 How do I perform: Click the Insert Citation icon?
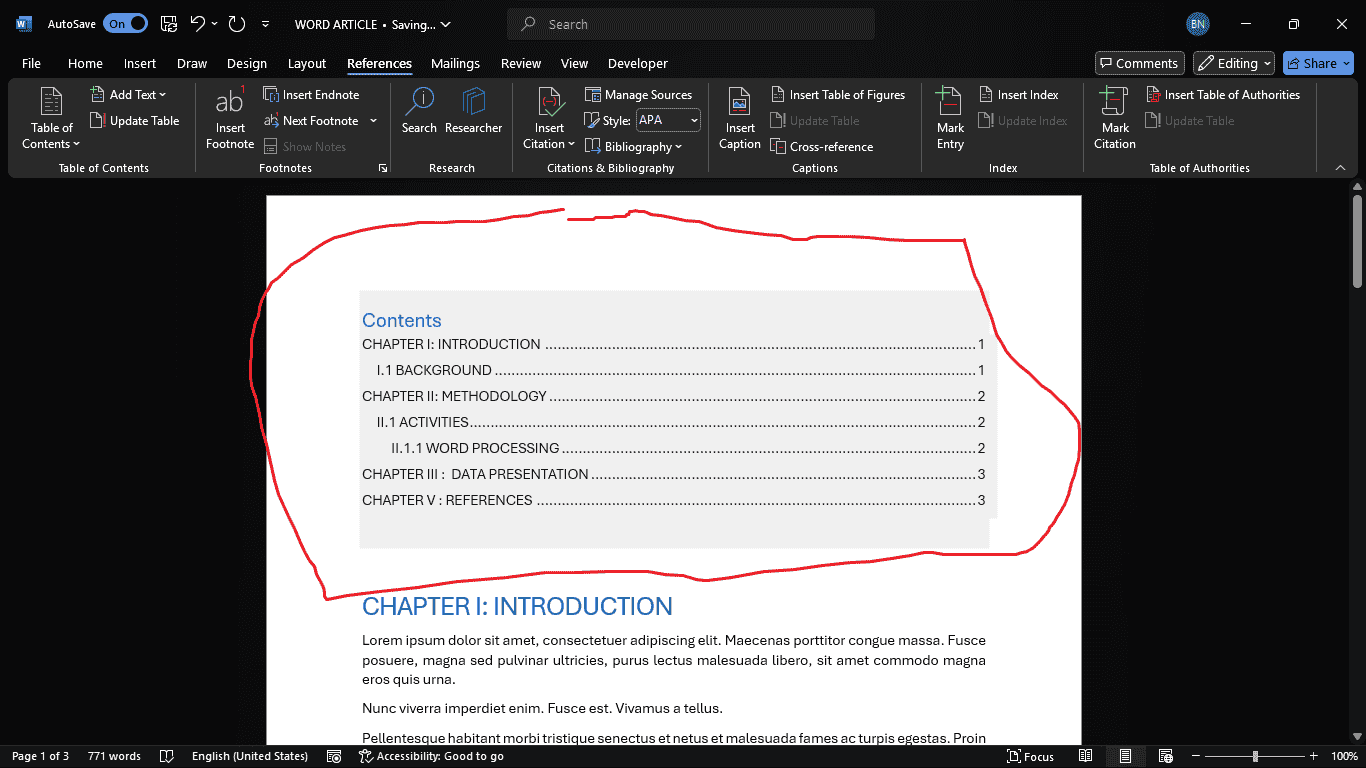click(549, 103)
